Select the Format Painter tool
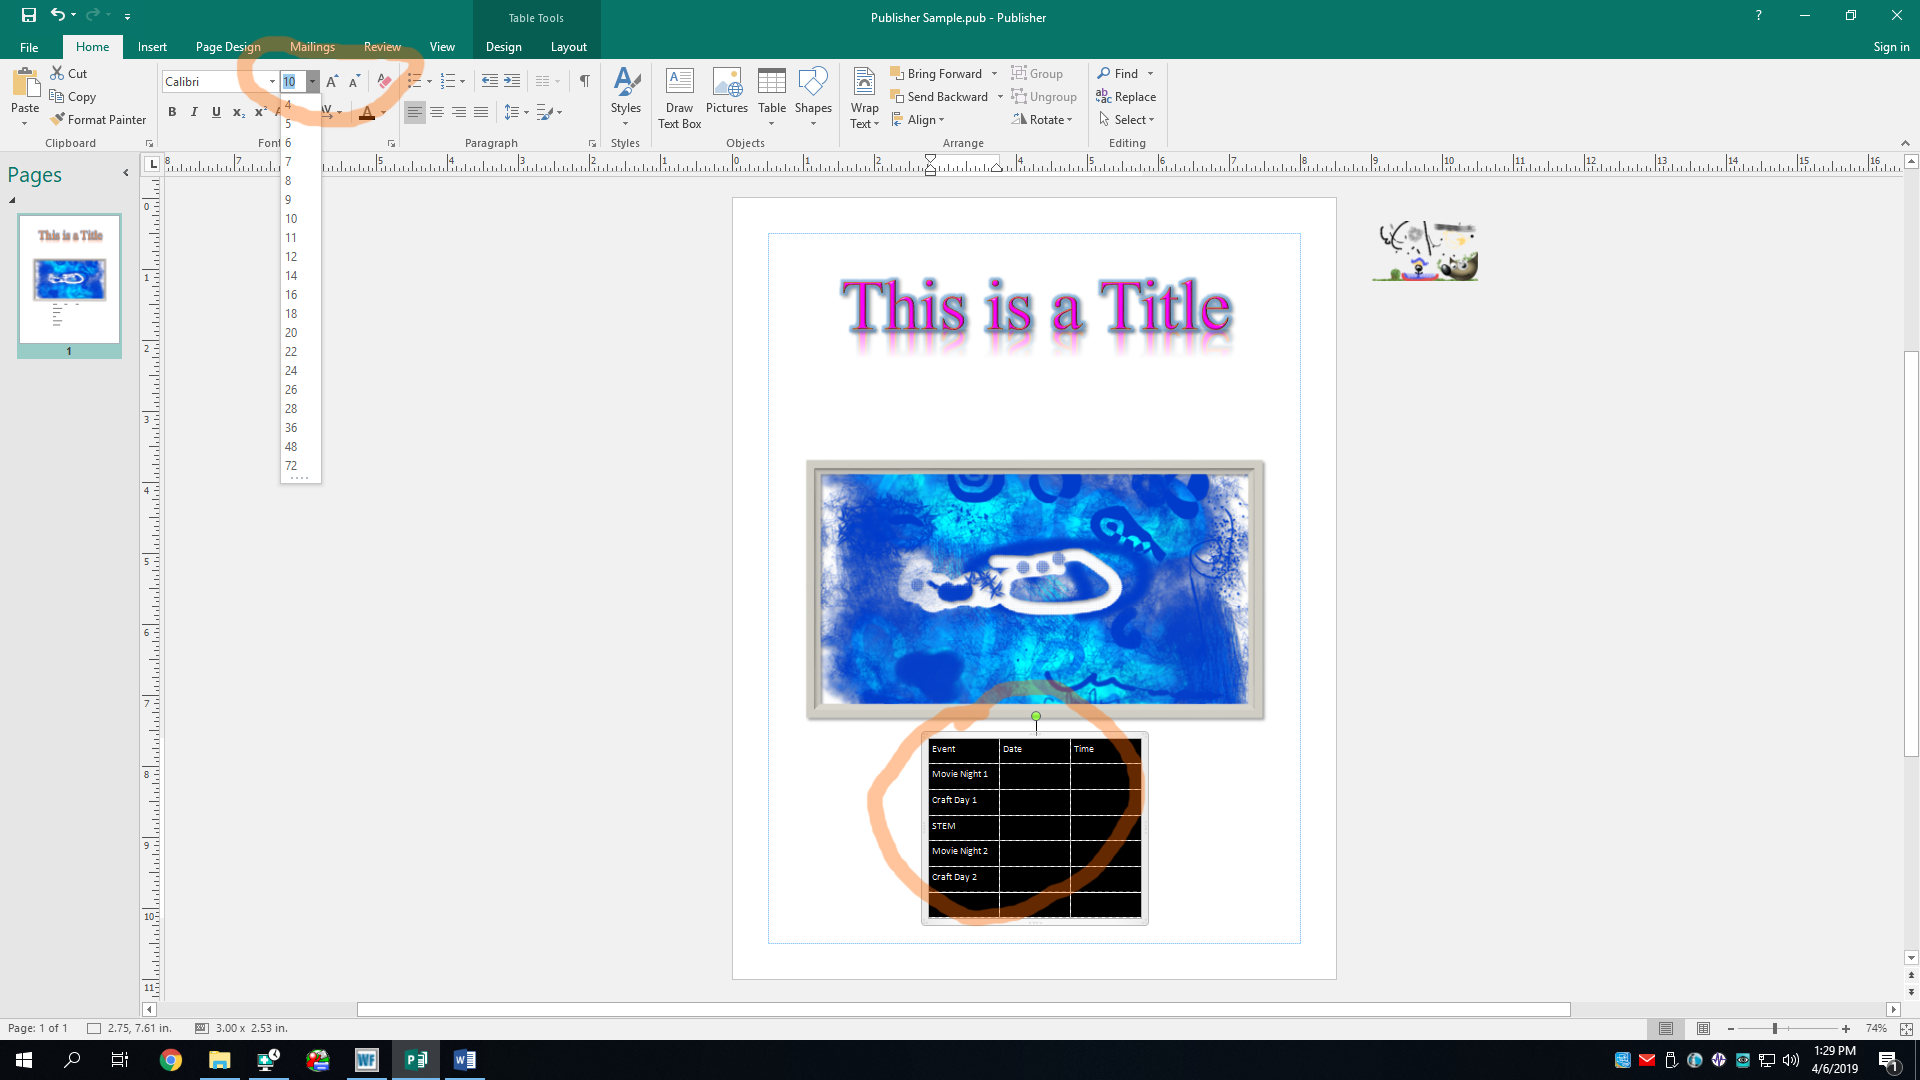The image size is (1920, 1080). point(98,119)
